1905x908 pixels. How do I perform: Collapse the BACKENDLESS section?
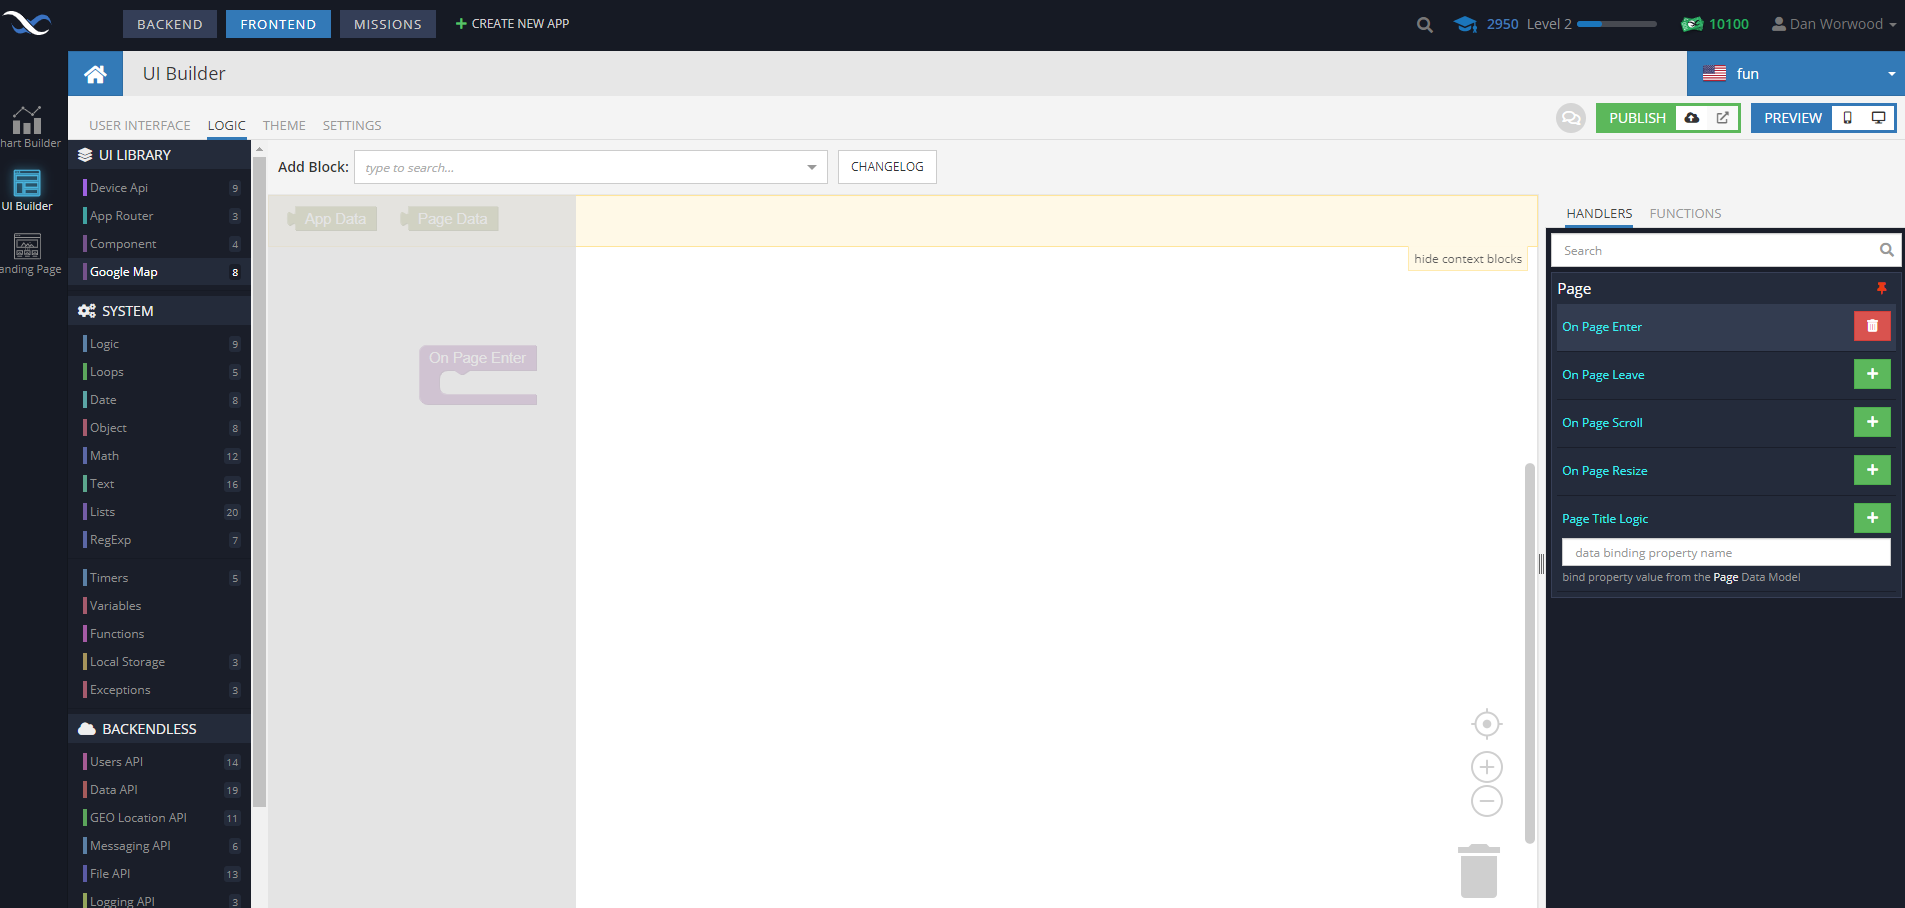(x=159, y=729)
